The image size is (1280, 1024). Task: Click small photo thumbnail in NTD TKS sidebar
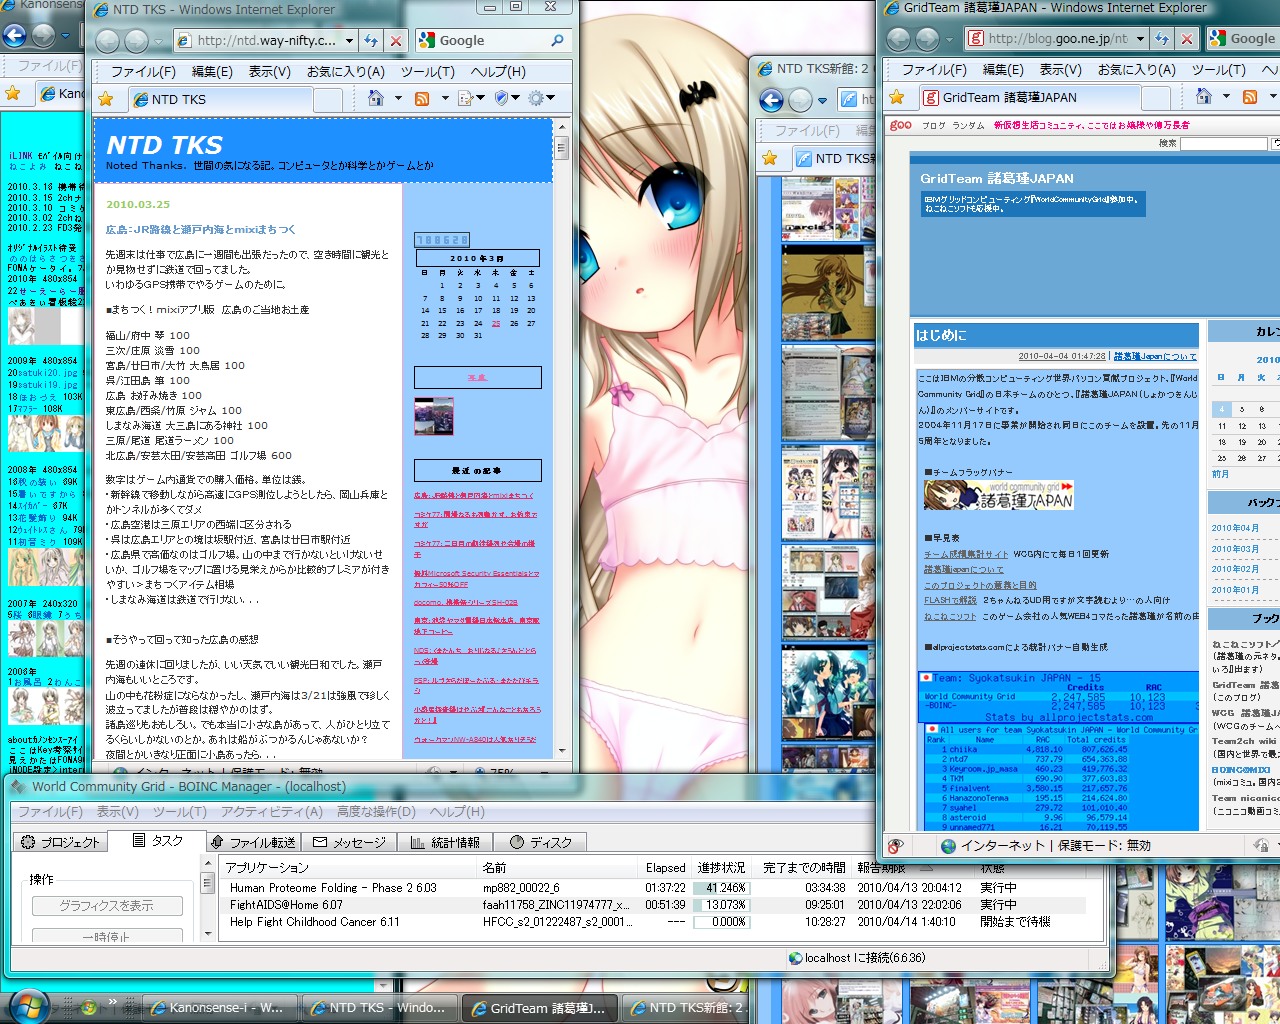click(x=434, y=417)
